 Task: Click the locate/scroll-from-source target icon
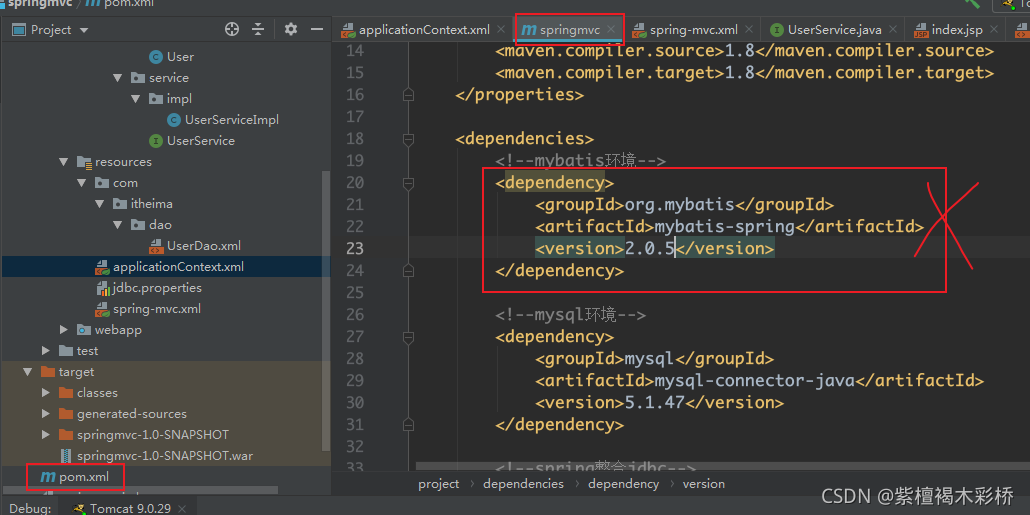tap(231, 30)
